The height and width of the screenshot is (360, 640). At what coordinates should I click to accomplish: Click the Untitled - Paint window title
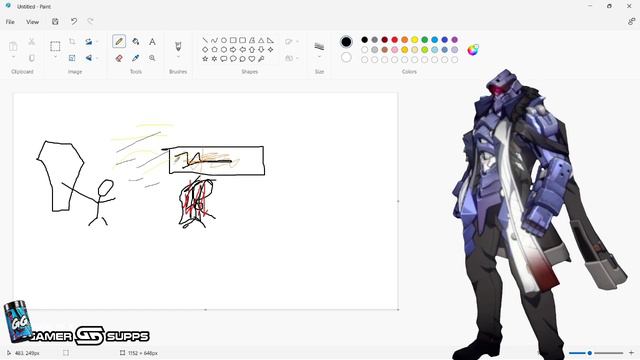coord(34,7)
